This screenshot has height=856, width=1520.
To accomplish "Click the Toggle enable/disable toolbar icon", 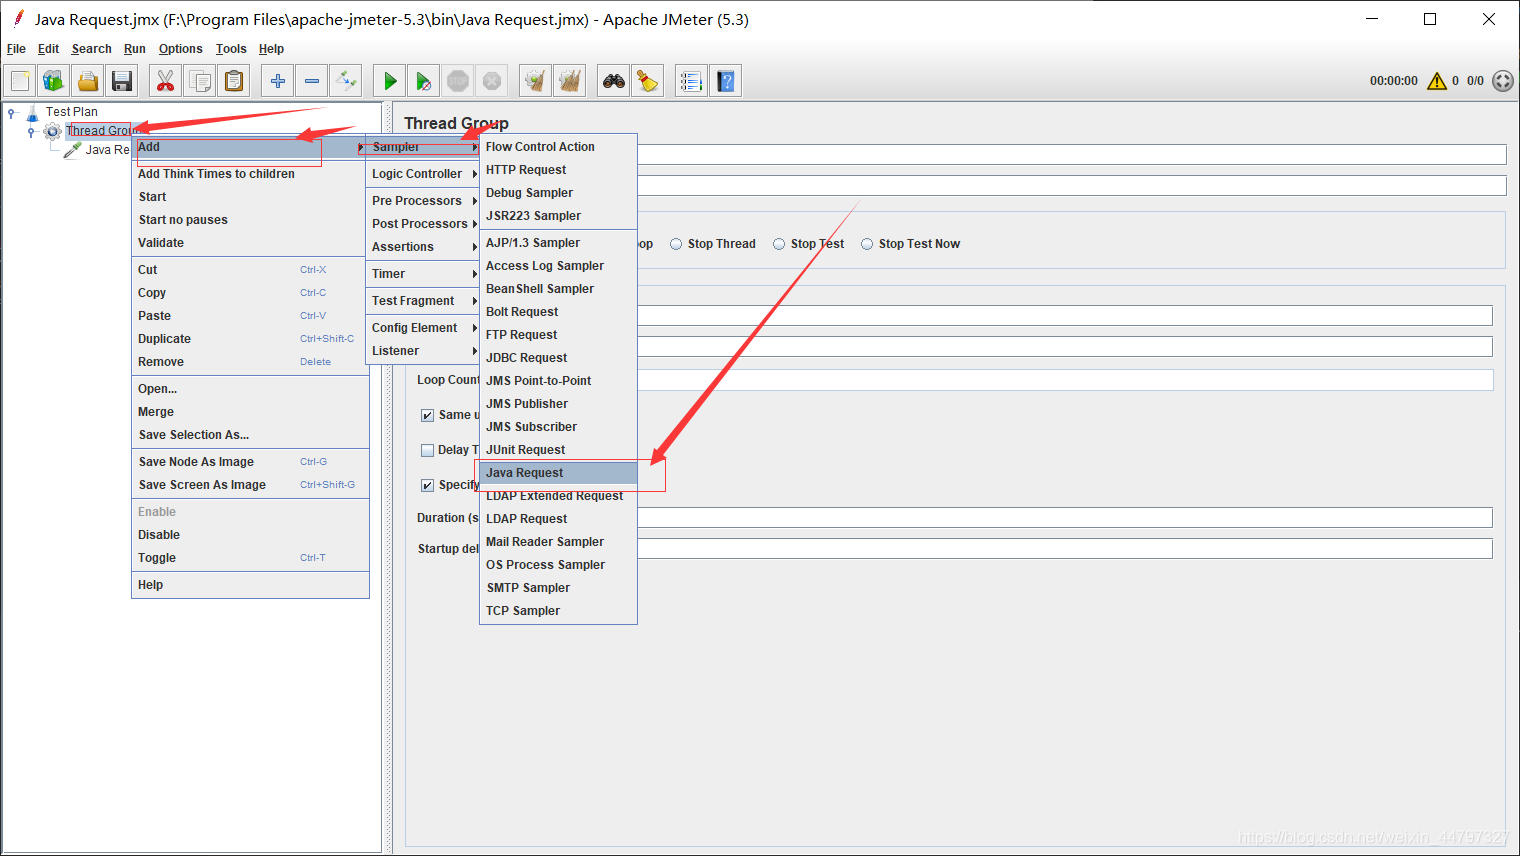I will (346, 81).
